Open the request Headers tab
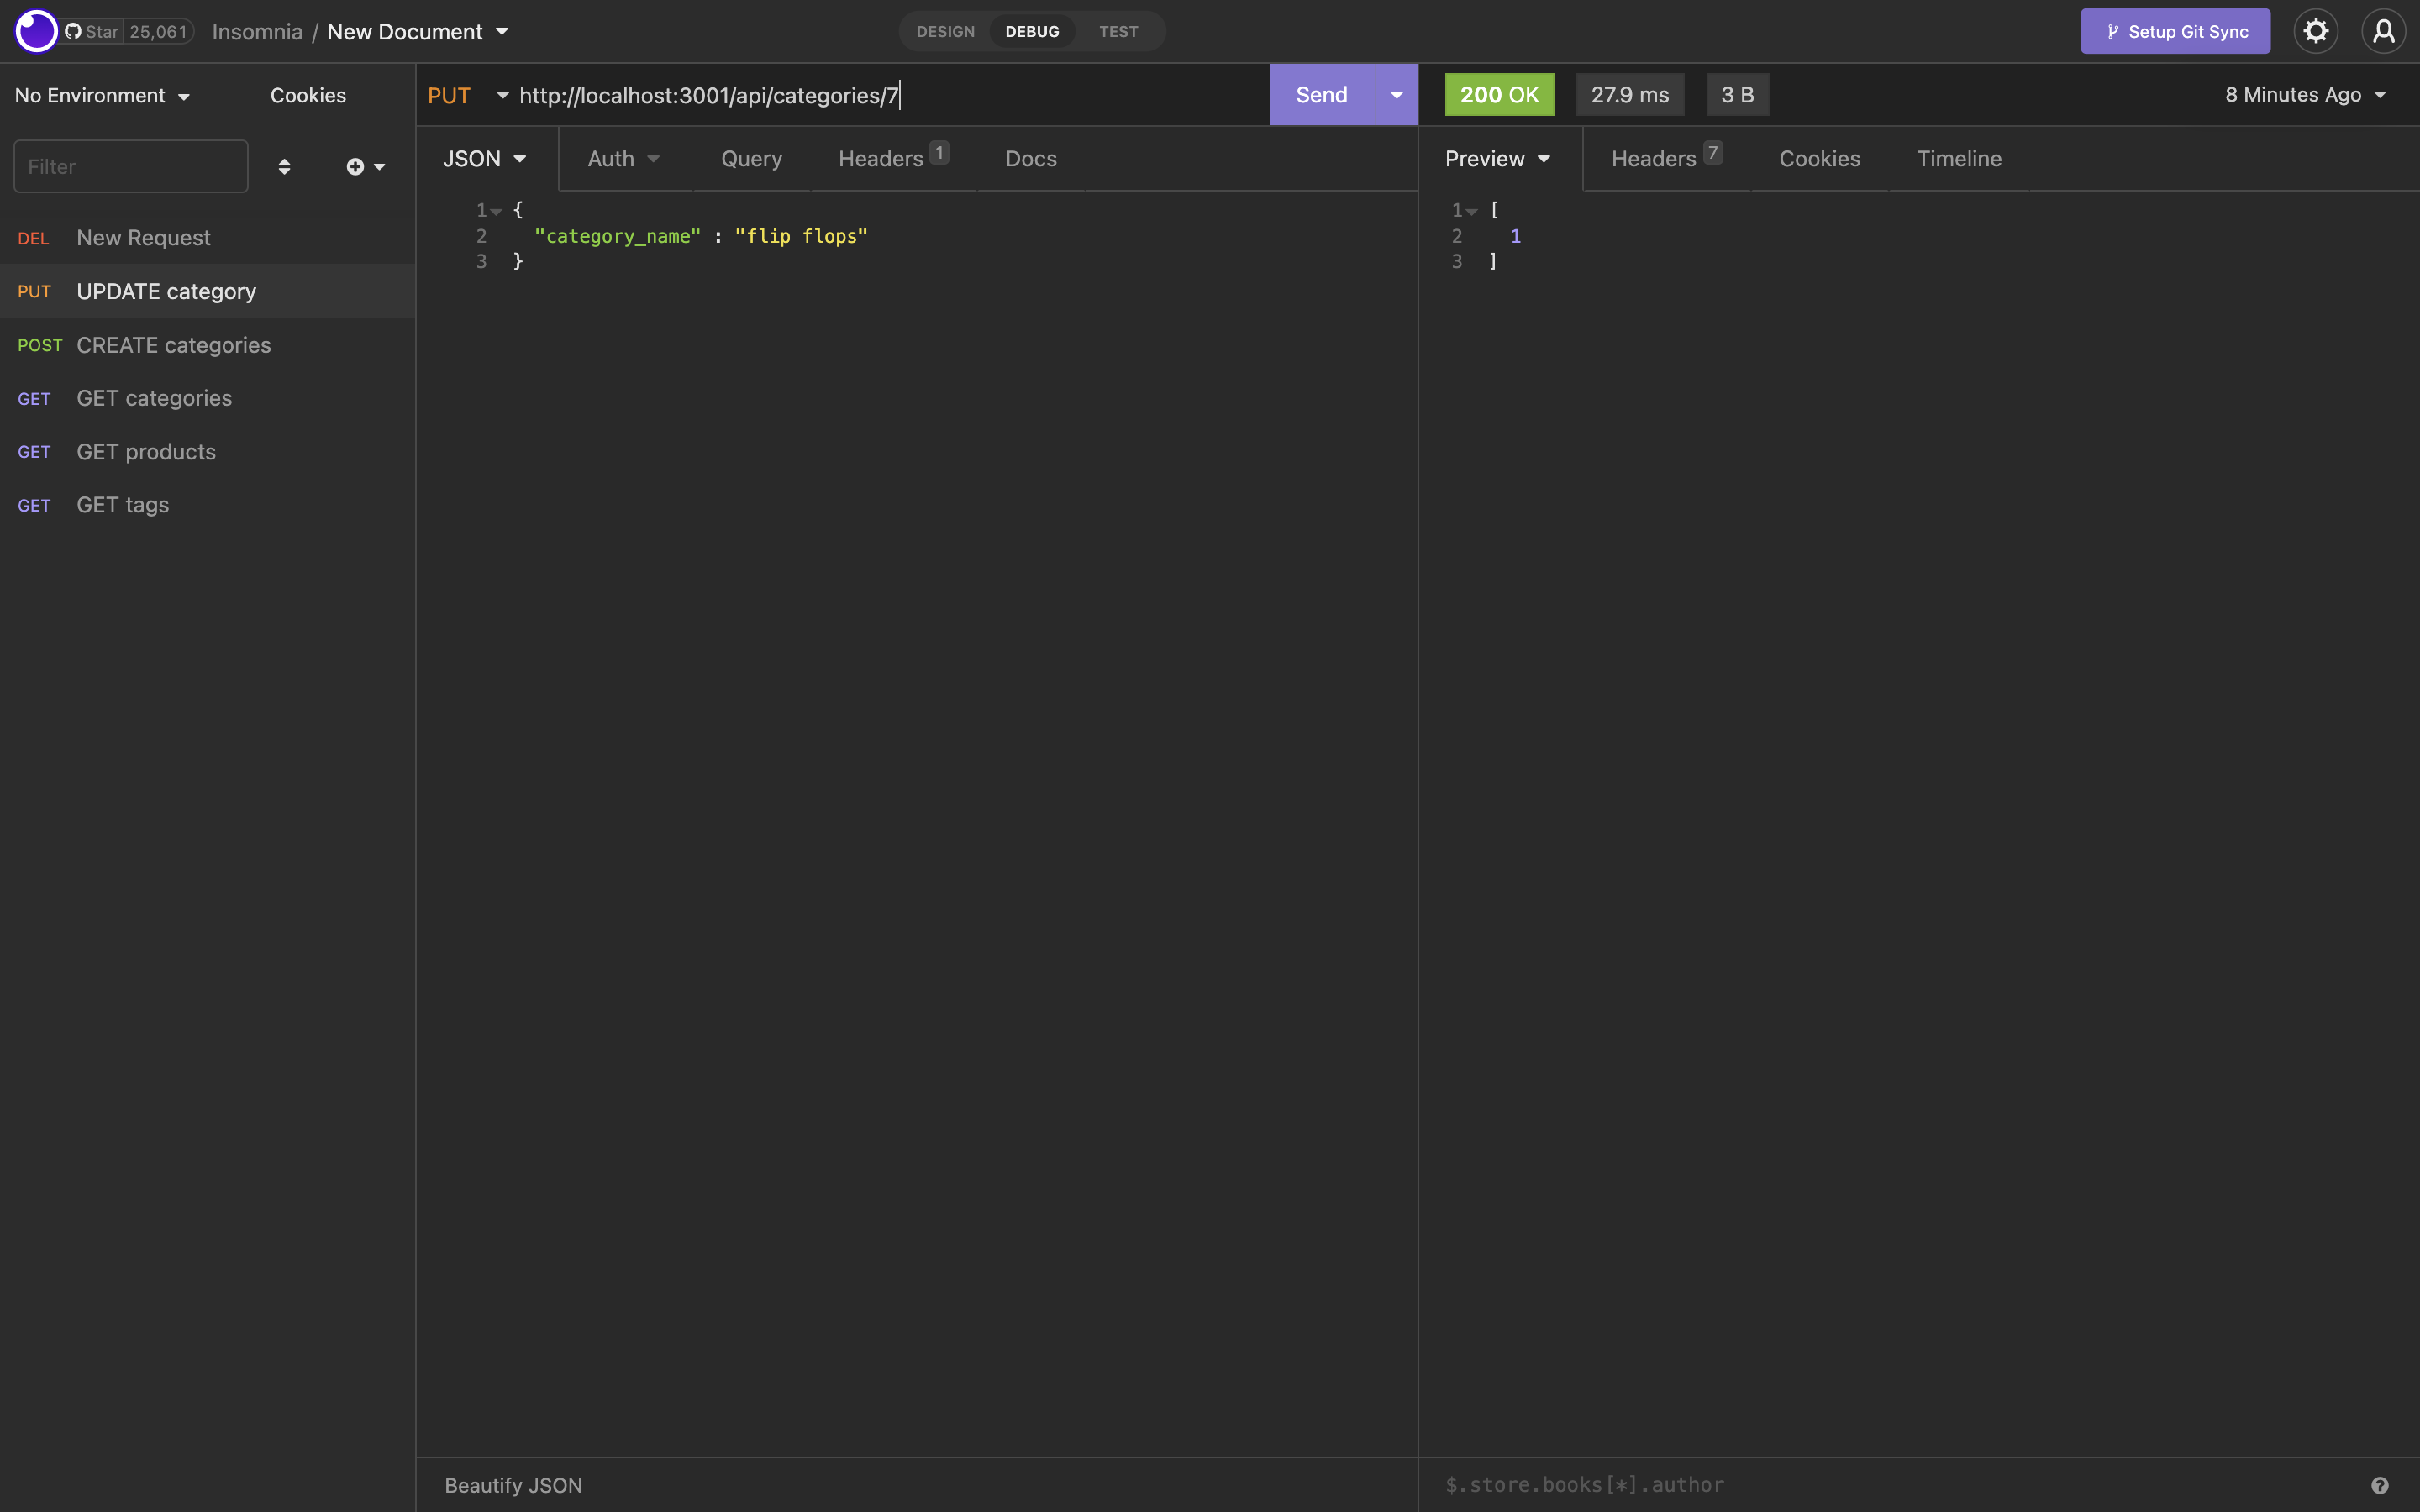The width and height of the screenshot is (2420, 1512). [x=892, y=158]
